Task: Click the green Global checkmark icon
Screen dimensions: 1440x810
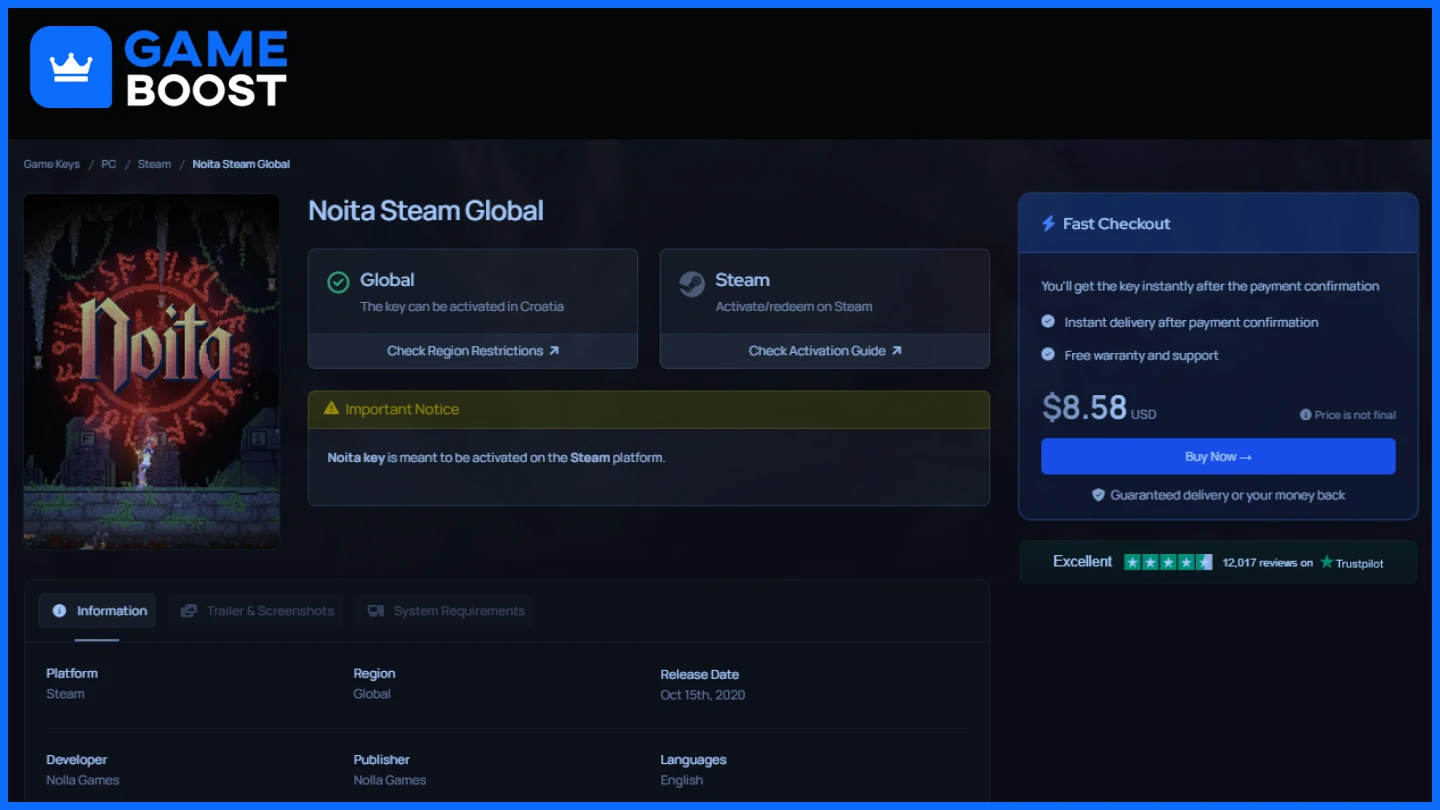Action: tap(338, 283)
